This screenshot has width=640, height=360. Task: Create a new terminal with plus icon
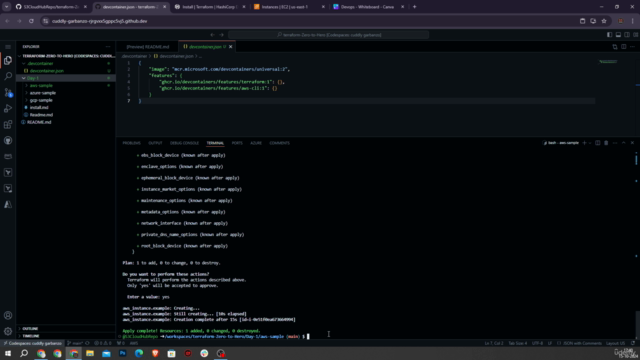(x=584, y=143)
